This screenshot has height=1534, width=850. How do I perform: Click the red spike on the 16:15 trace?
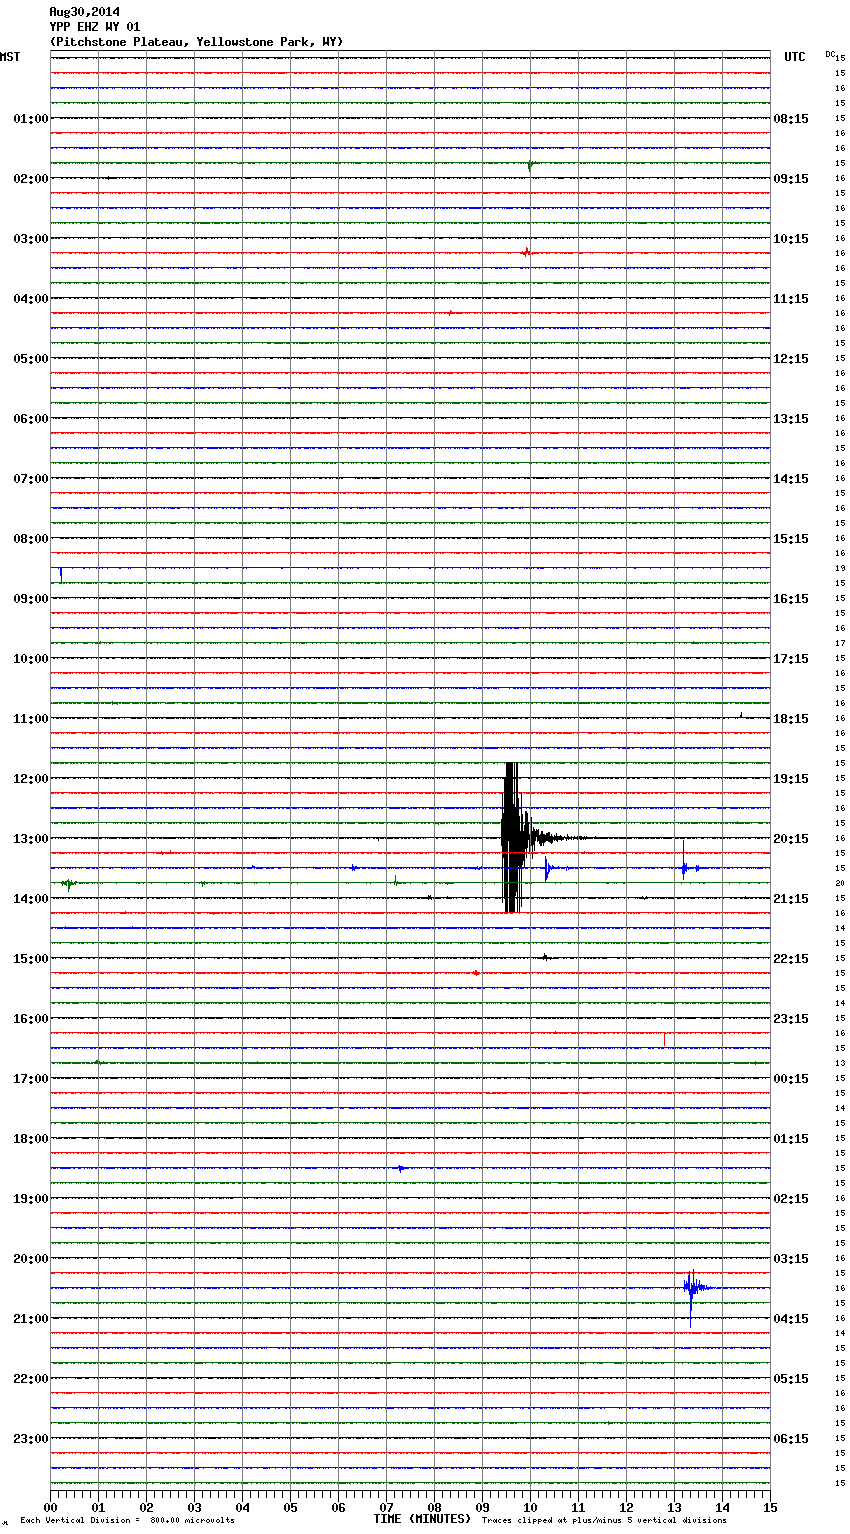click(x=664, y=1039)
